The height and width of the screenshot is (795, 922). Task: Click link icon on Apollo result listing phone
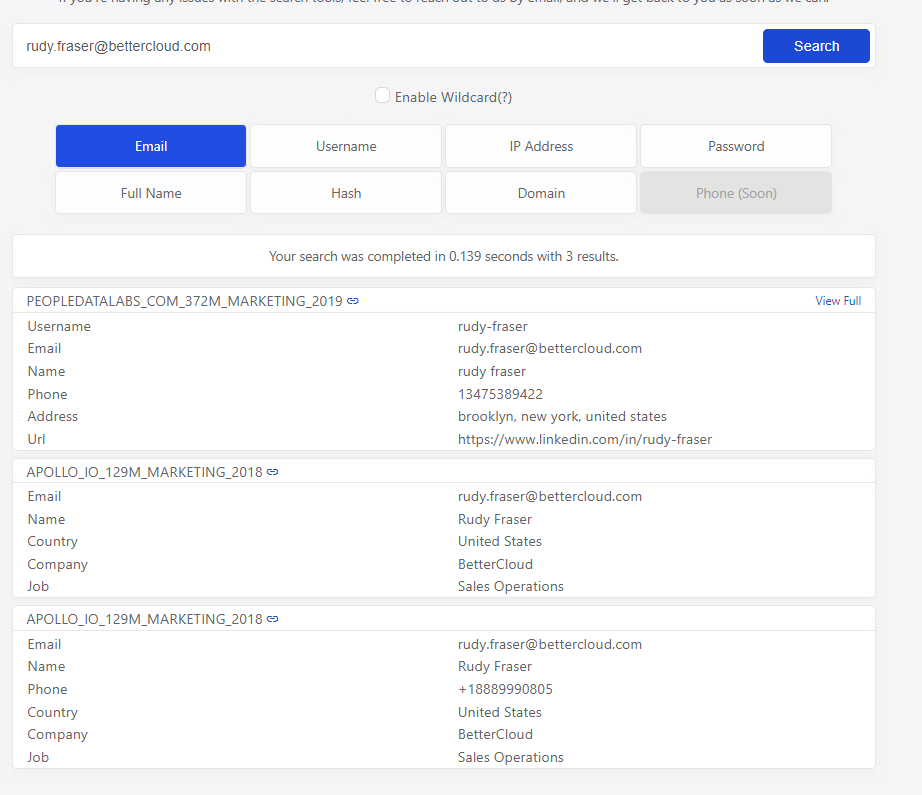tap(273, 619)
